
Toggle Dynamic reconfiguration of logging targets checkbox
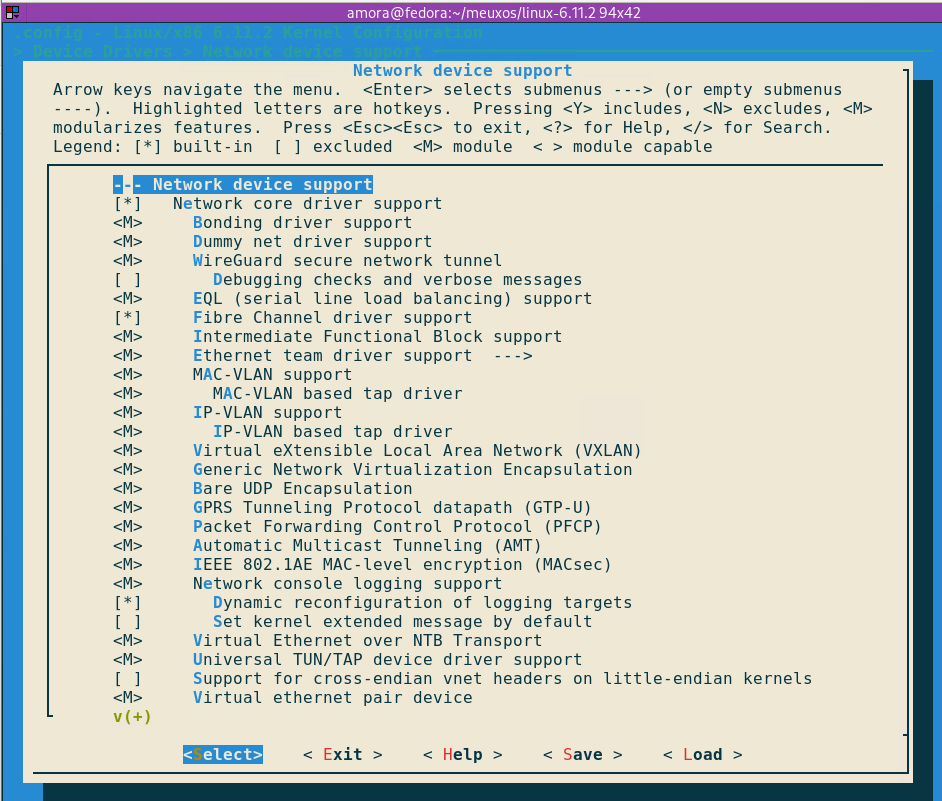[127, 603]
